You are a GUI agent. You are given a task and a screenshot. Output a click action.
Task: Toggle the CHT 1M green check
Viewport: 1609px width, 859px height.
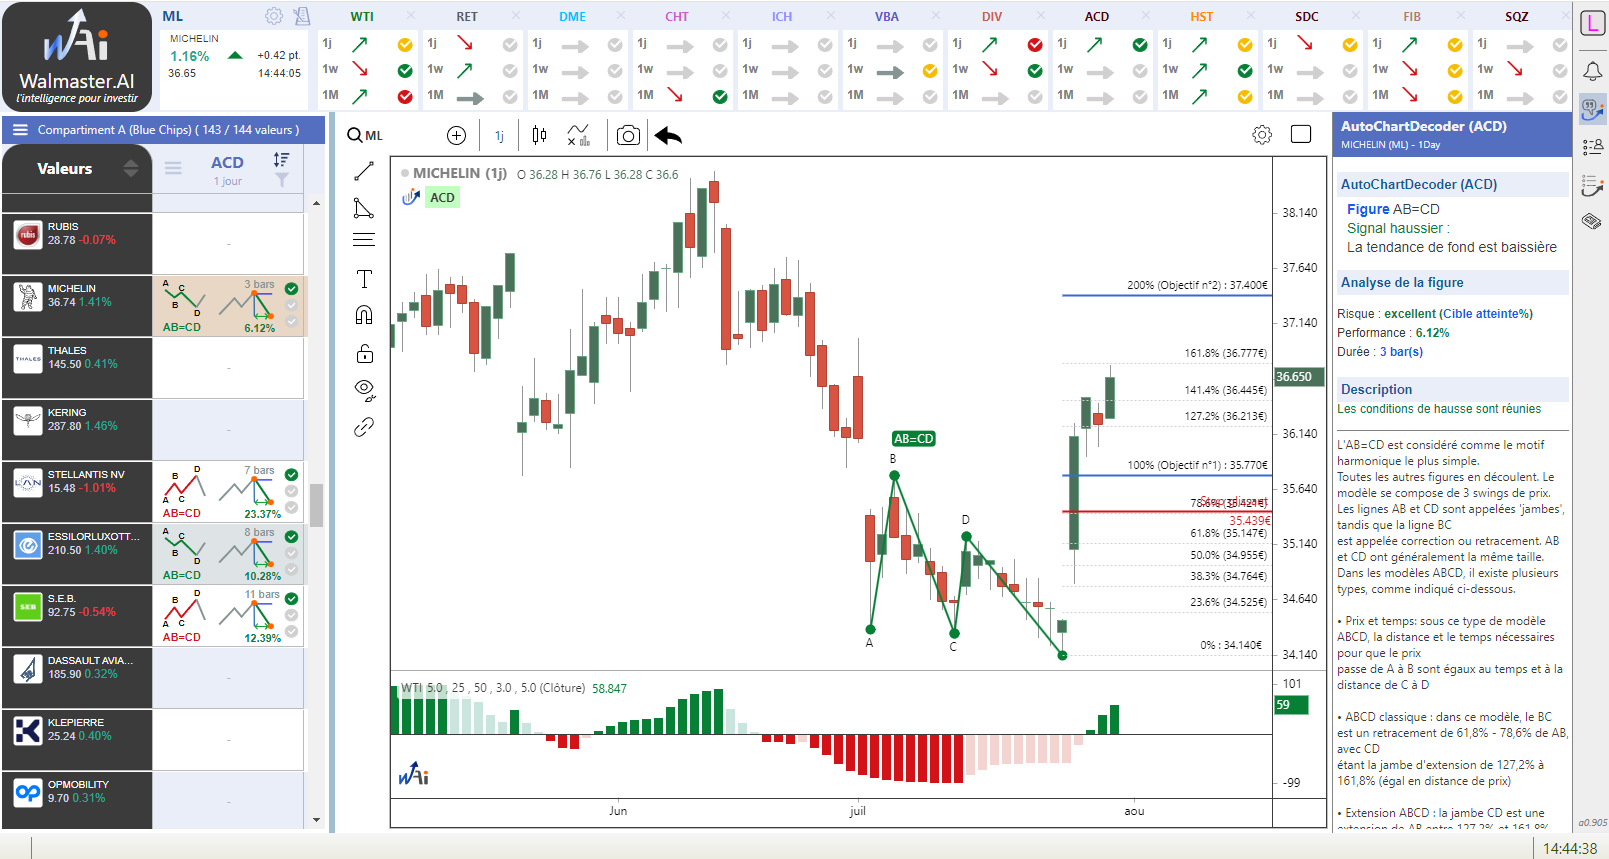point(720,96)
